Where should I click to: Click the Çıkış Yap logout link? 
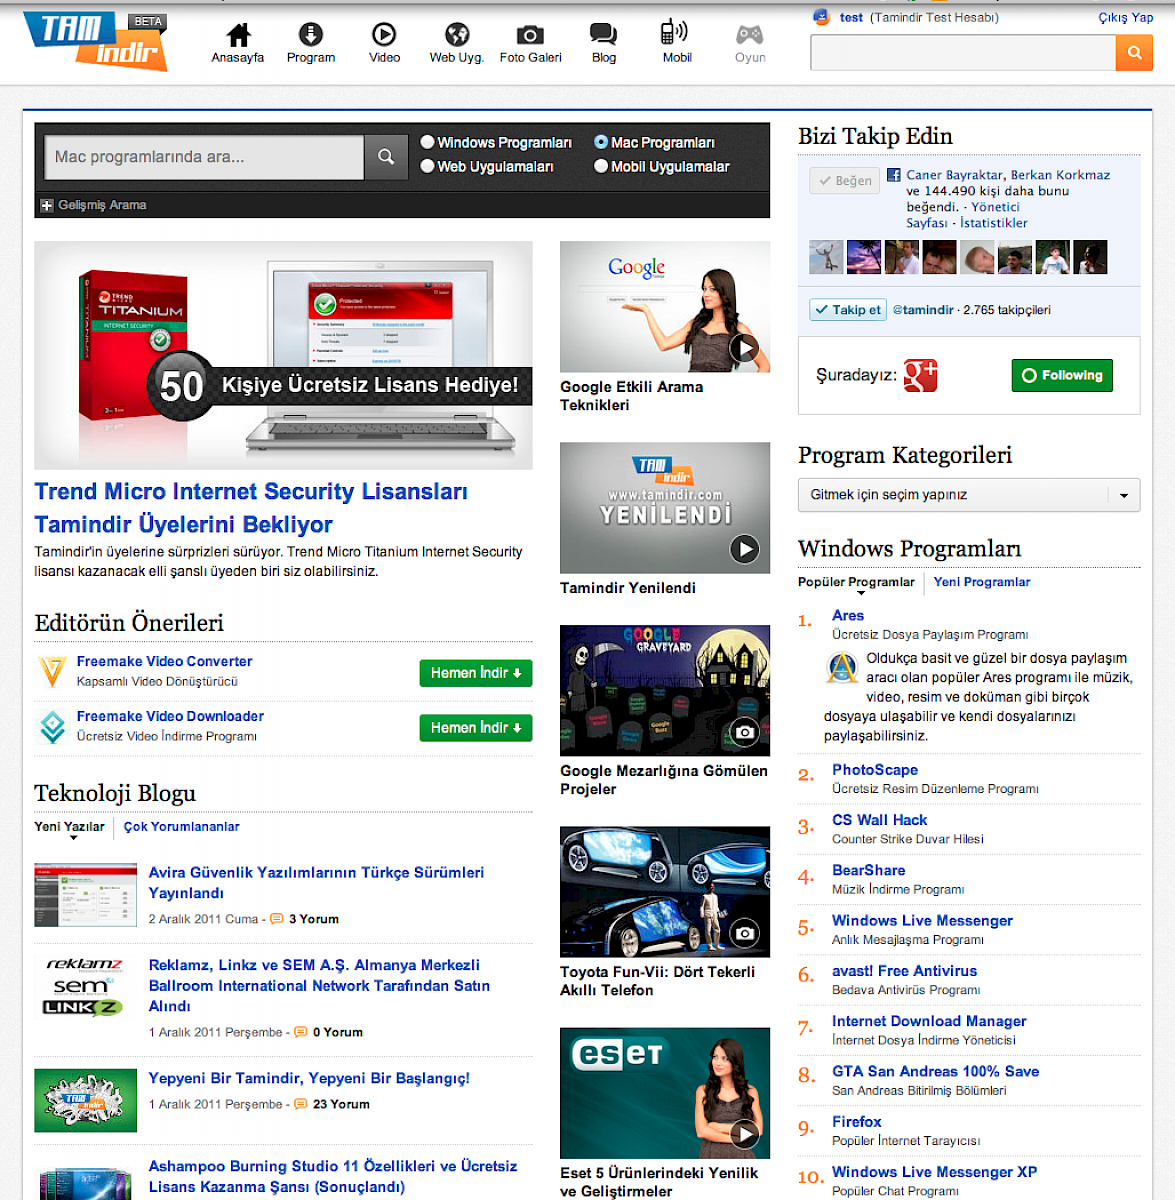tap(1125, 18)
